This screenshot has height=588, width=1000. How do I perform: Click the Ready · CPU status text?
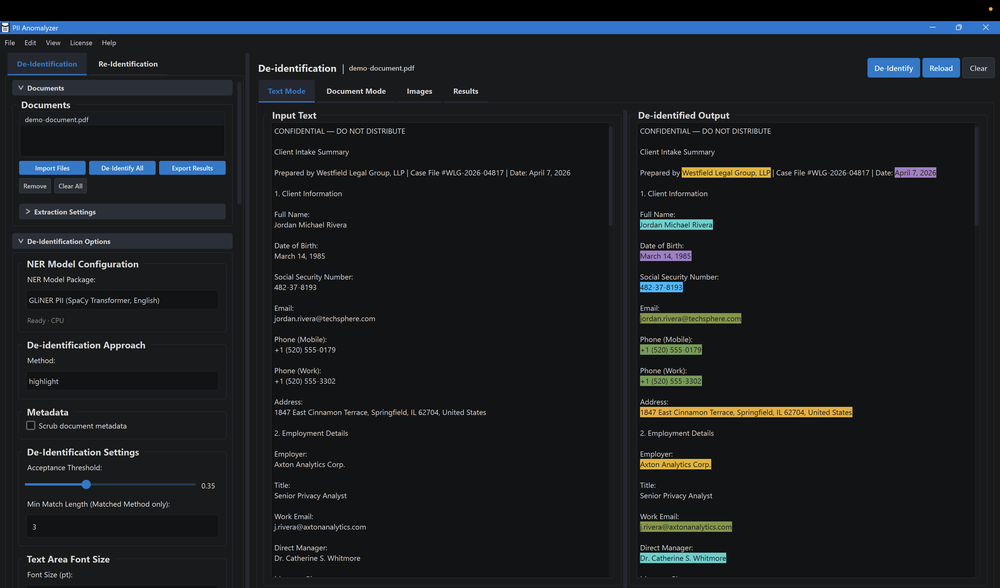tap(45, 321)
